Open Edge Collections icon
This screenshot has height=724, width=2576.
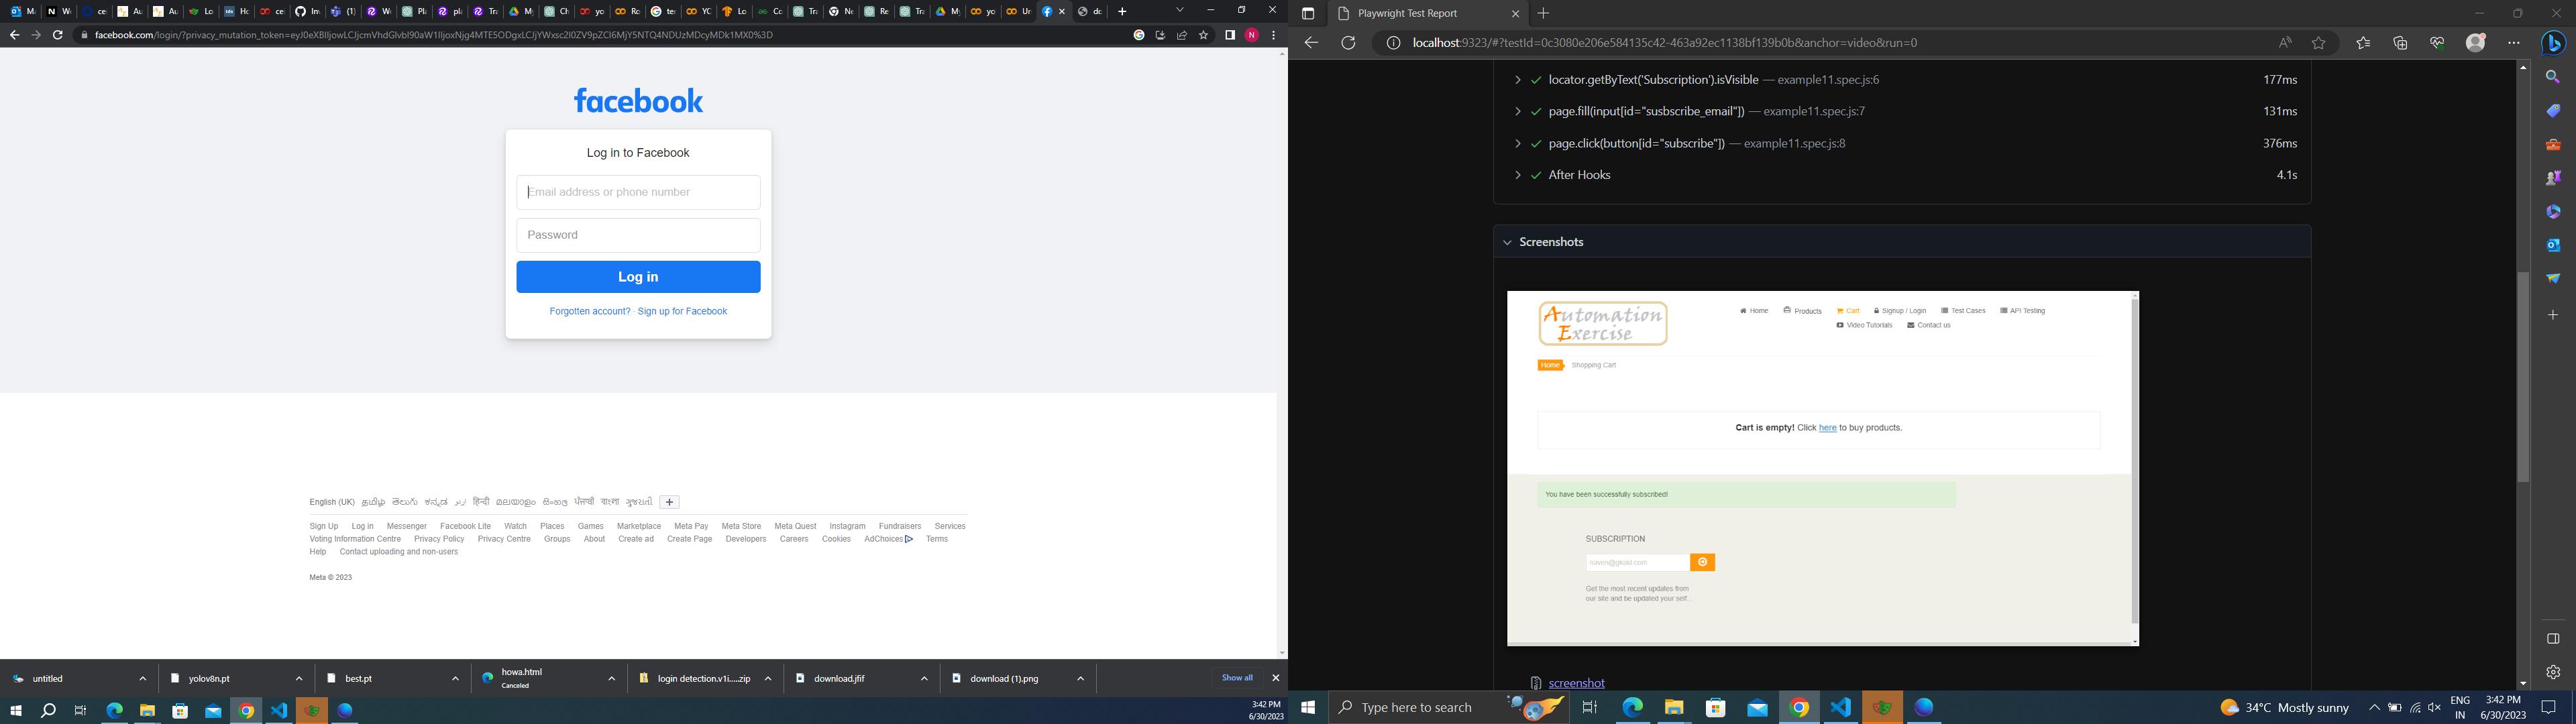[2400, 43]
